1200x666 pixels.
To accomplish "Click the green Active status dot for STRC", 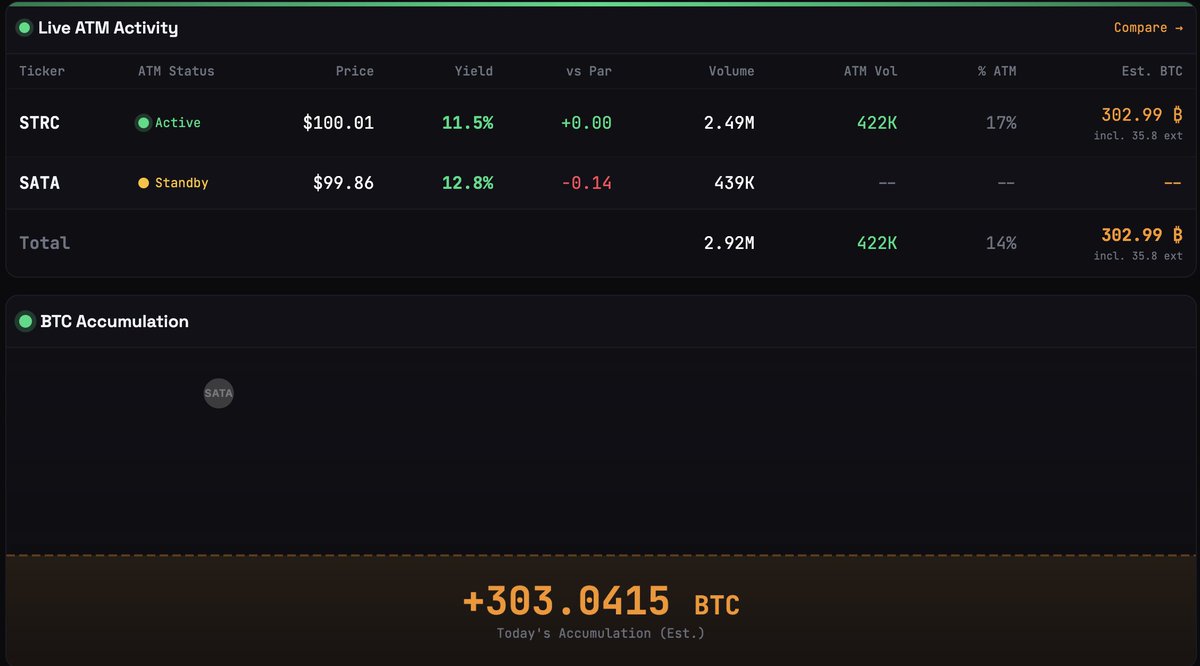I will click(143, 123).
